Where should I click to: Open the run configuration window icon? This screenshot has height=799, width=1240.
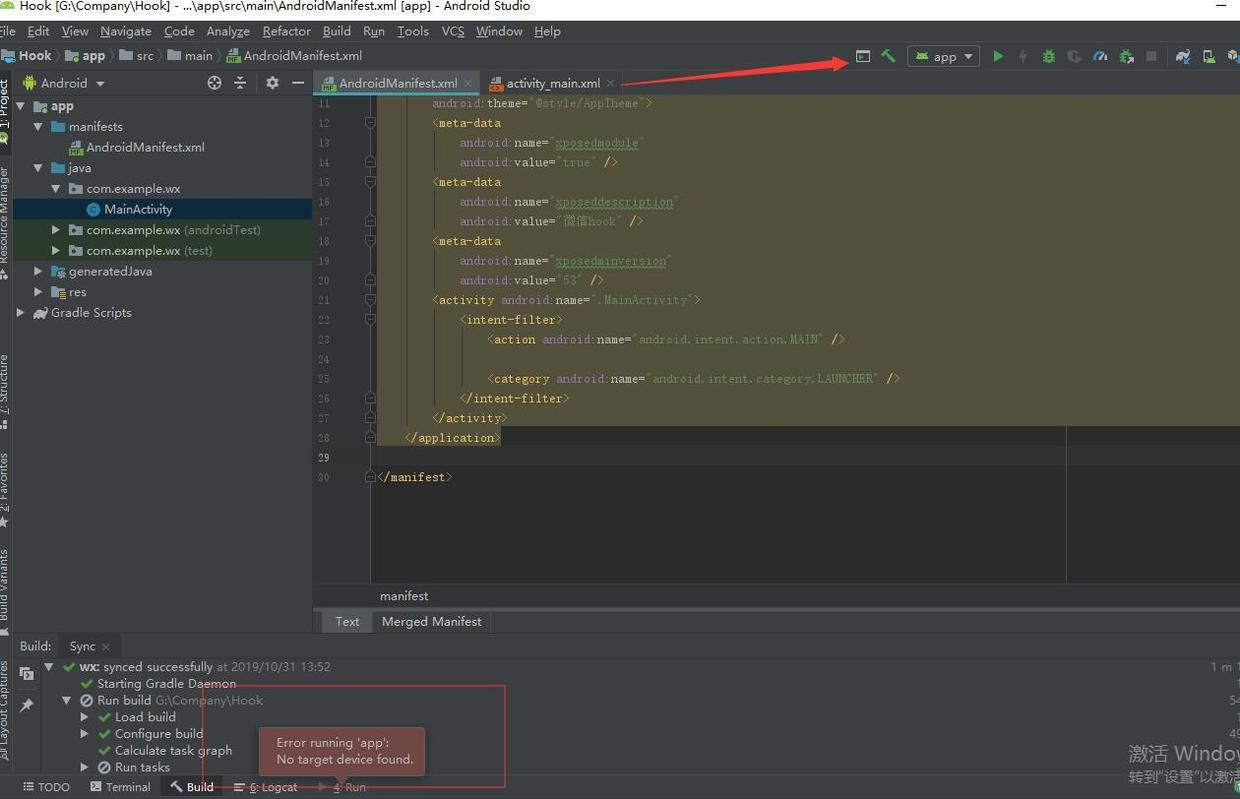tap(863, 57)
